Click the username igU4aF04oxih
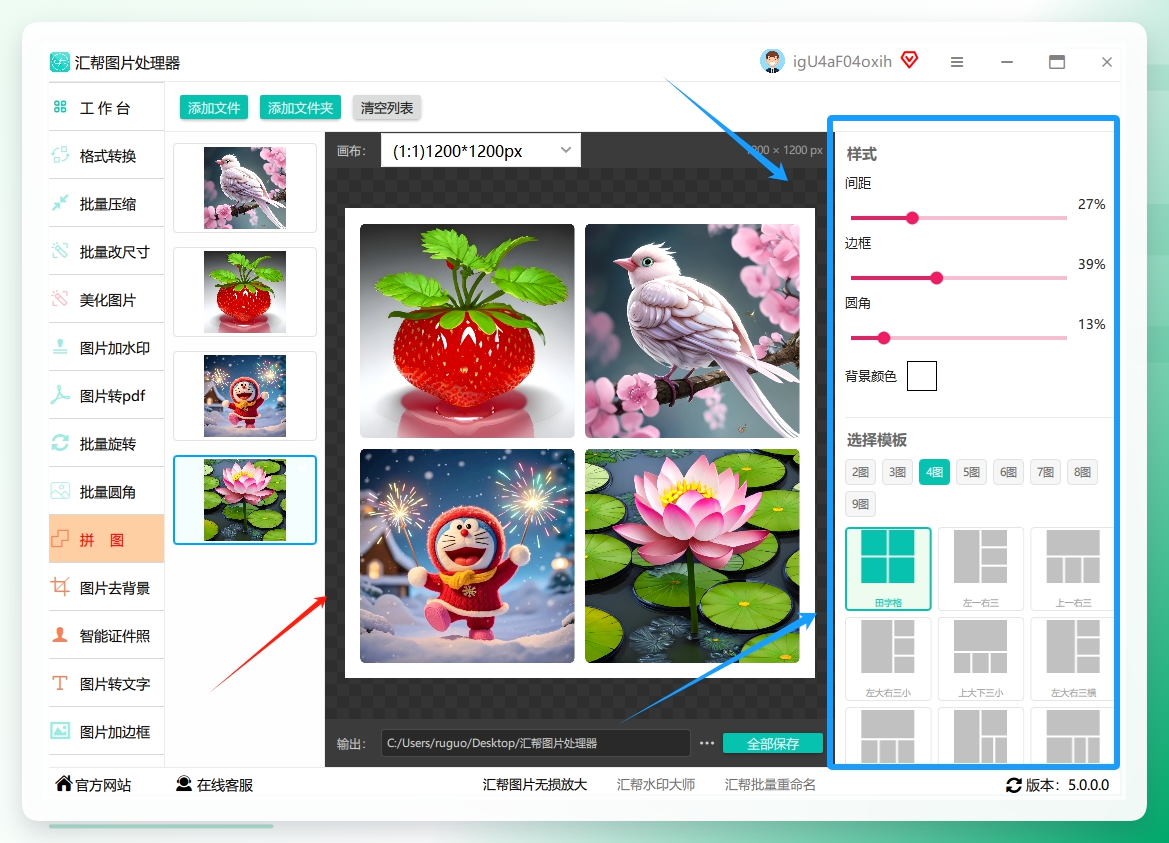 842,61
